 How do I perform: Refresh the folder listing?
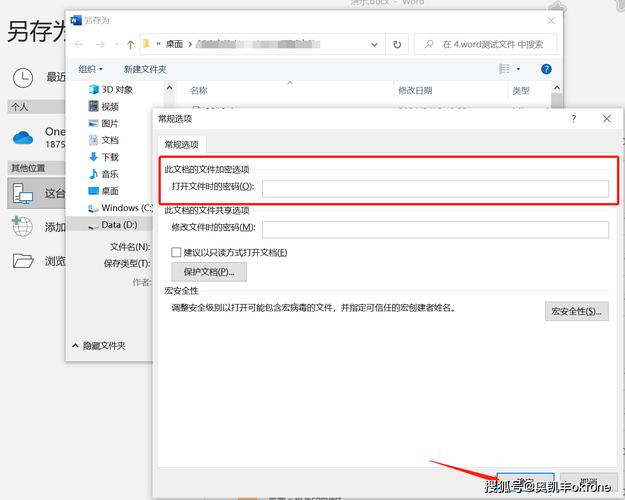click(397, 44)
